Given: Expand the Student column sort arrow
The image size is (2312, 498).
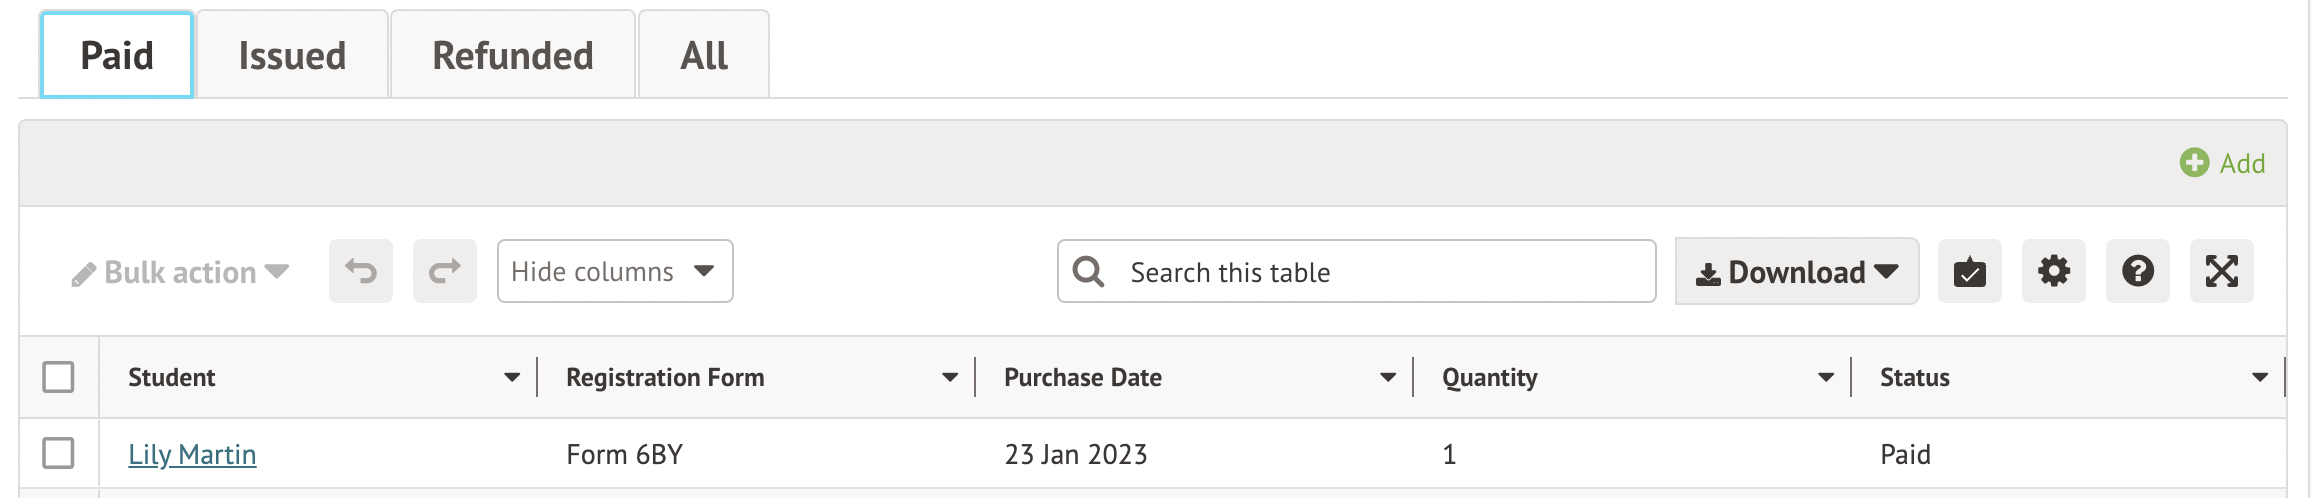Looking at the screenshot, I should coord(512,377).
